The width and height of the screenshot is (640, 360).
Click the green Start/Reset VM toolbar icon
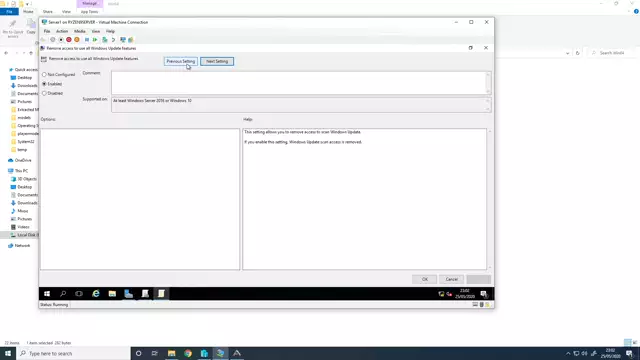pos(95,40)
